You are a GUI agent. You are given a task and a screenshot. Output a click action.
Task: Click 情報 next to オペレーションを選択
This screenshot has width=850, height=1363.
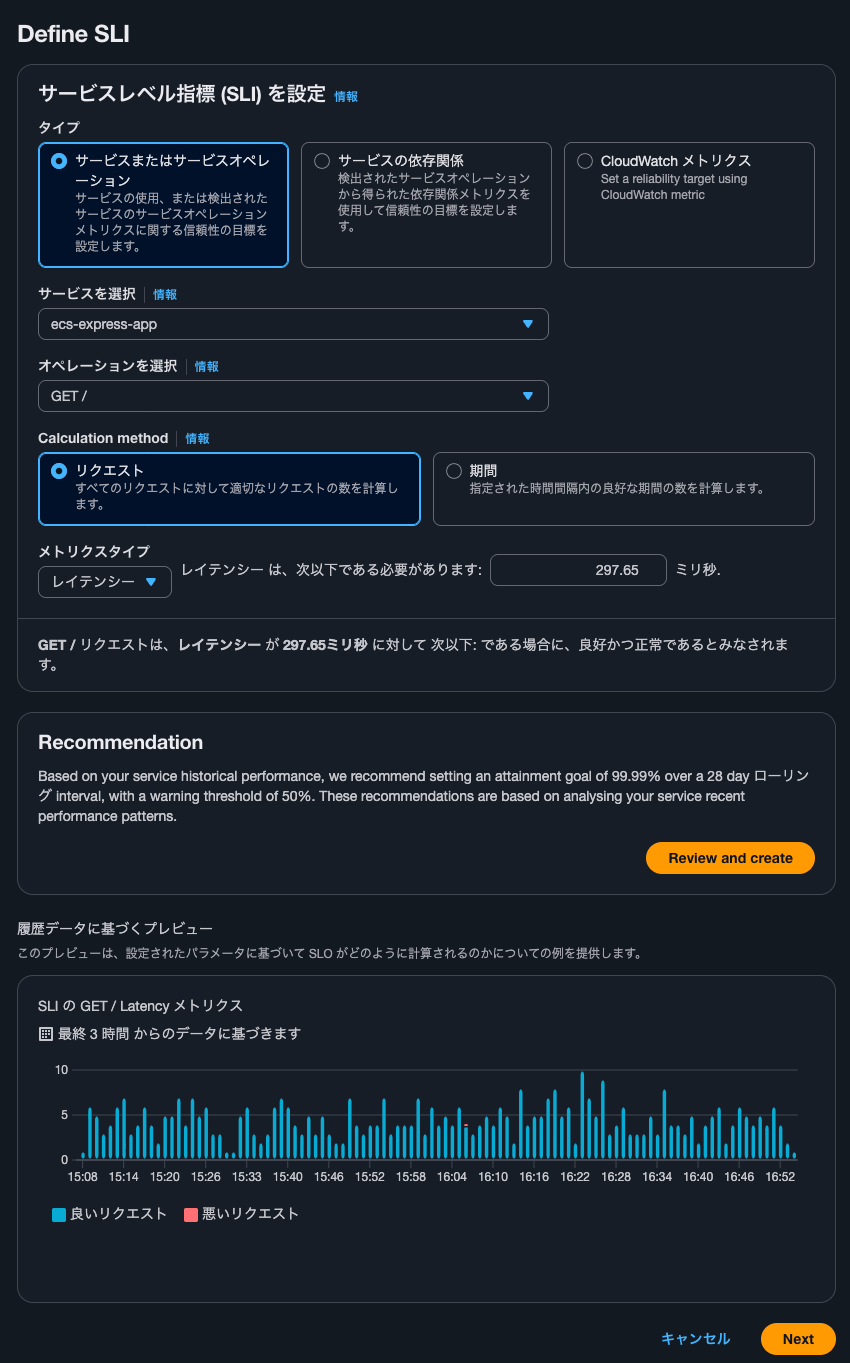pos(206,366)
